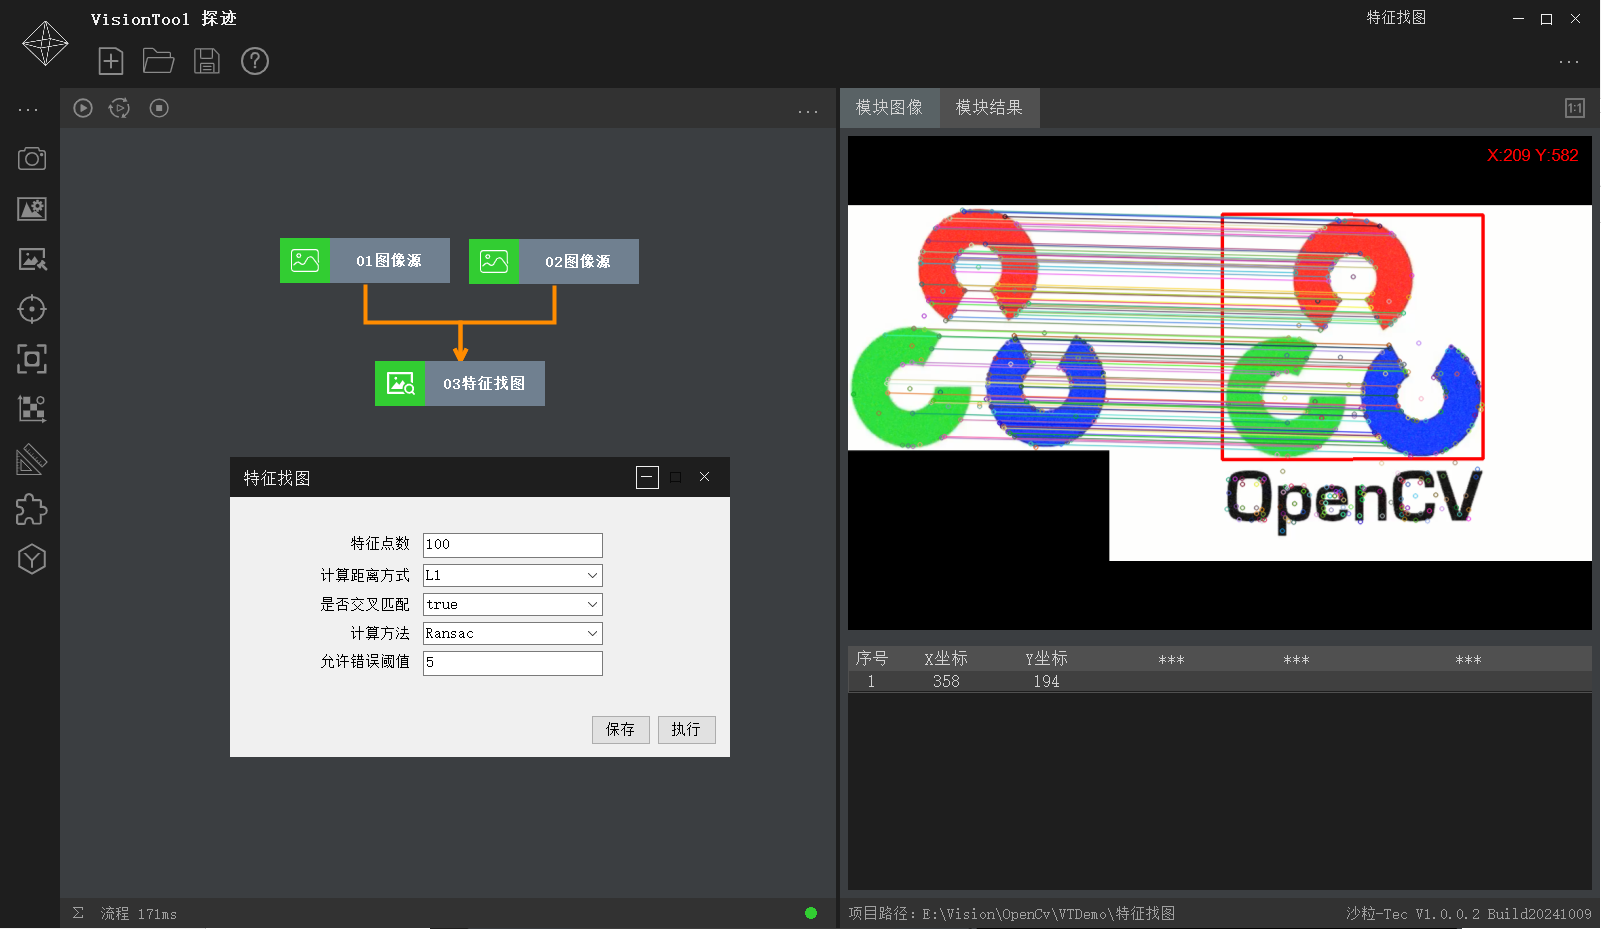
Task: Open image settings sidebar icon with gear
Action: (32, 209)
